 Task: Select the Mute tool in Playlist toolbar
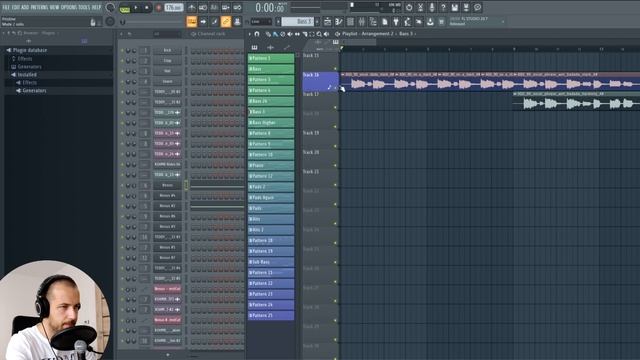[x=290, y=34]
